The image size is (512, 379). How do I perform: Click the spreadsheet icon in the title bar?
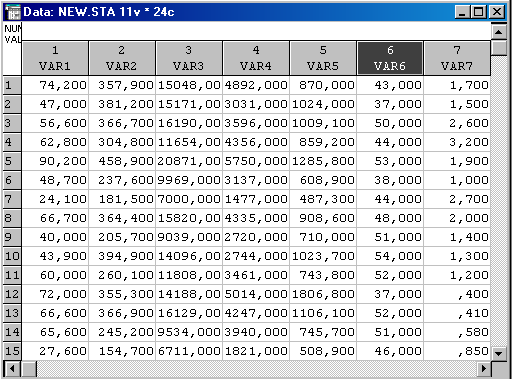[13, 12]
